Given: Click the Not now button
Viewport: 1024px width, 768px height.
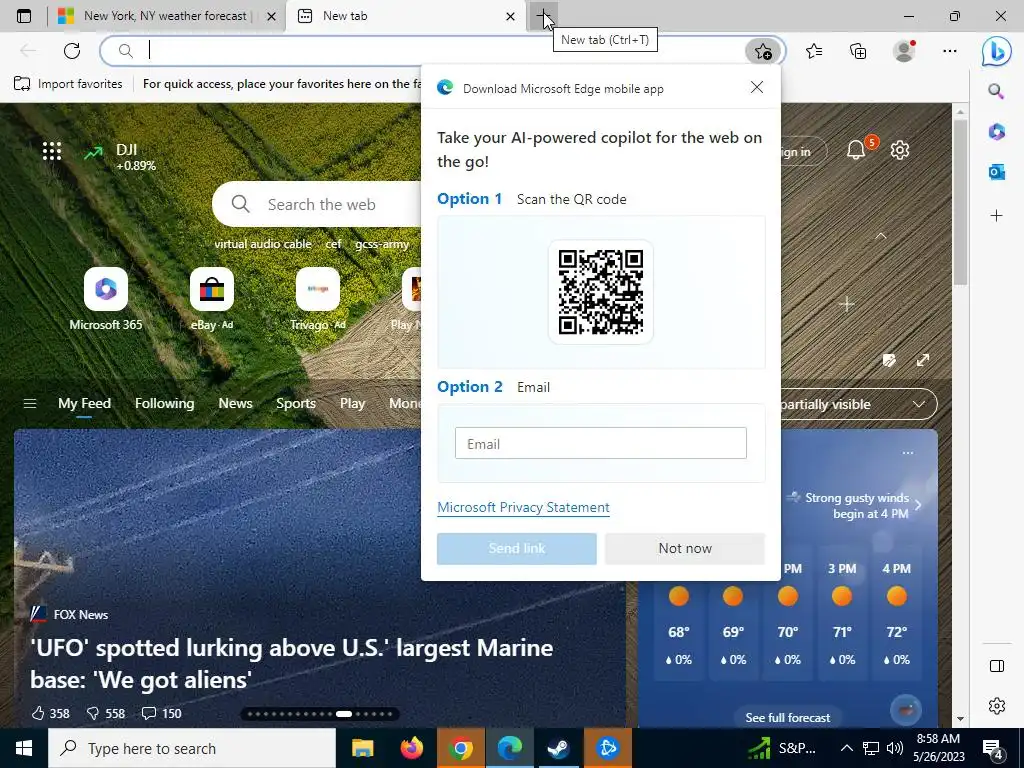Looking at the screenshot, I should point(684,549).
